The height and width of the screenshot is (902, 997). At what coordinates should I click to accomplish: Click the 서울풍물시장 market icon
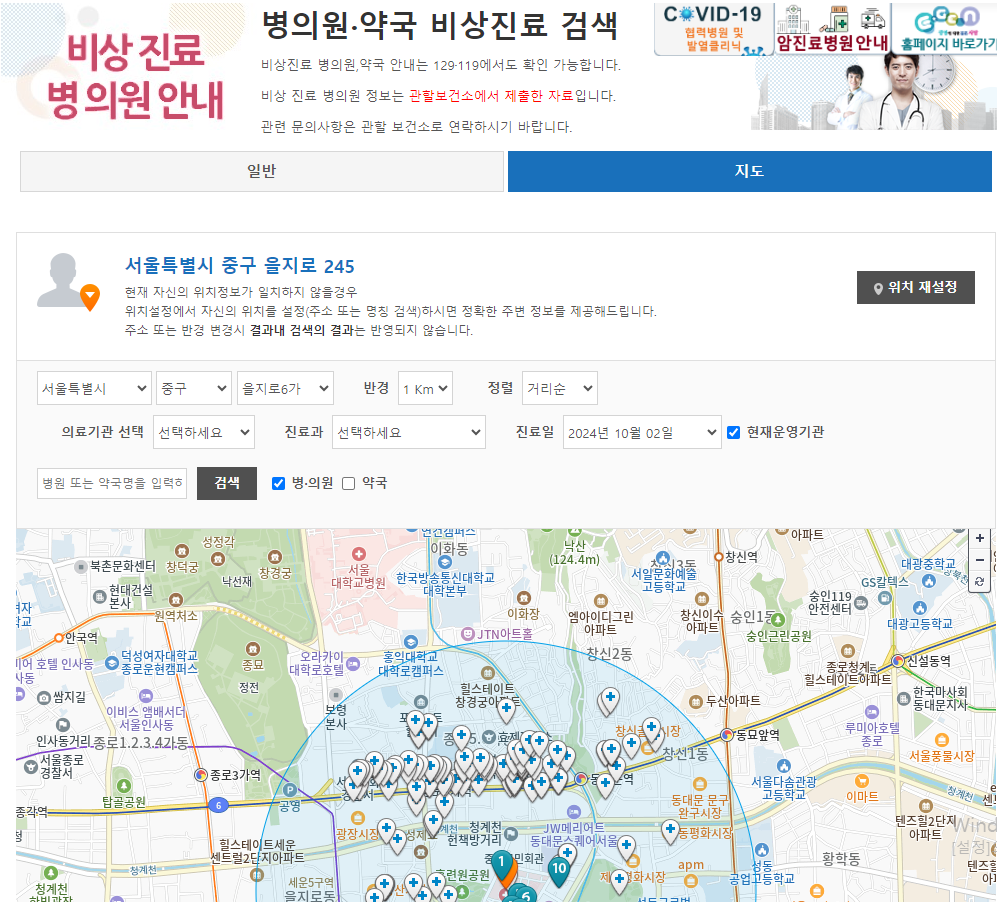(x=942, y=740)
